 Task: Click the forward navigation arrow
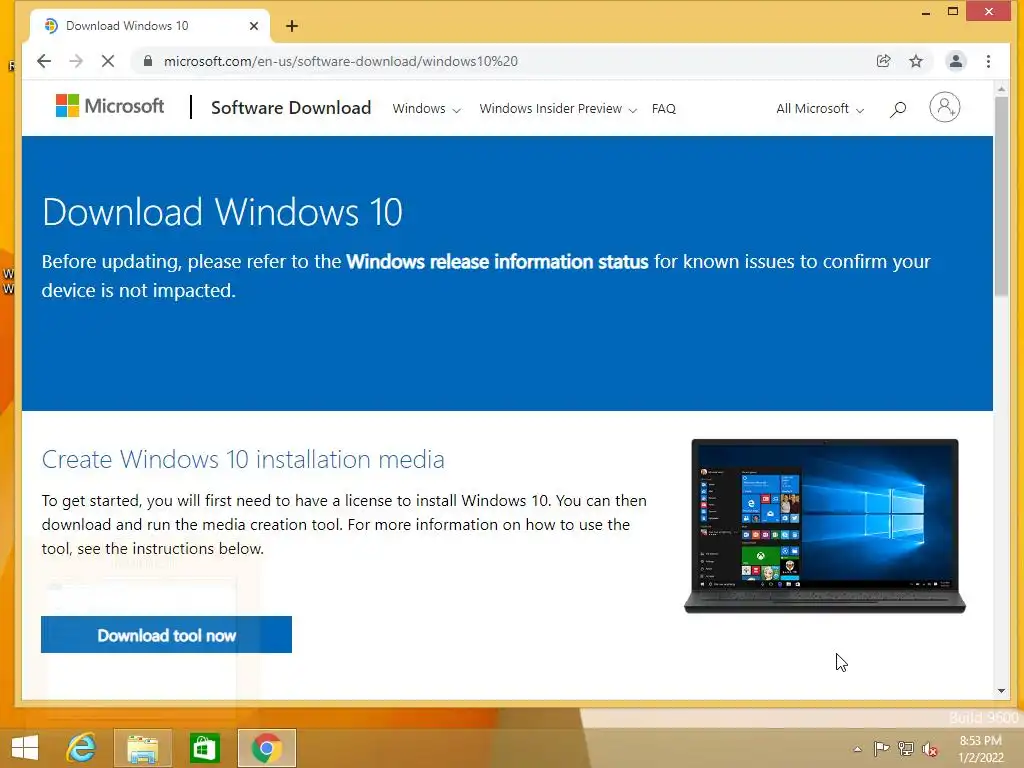coord(76,61)
